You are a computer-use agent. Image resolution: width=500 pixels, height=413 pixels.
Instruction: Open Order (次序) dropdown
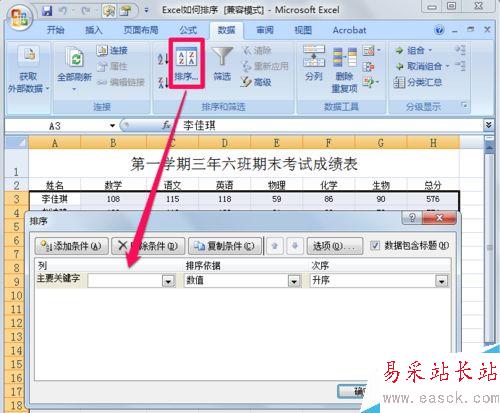pos(442,281)
